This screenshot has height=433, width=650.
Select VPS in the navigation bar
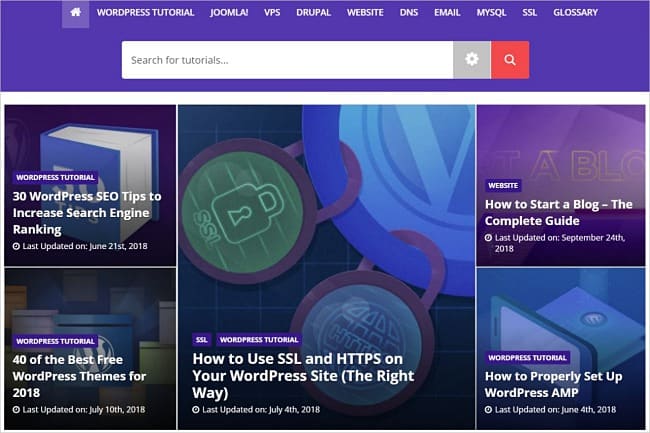click(x=272, y=12)
